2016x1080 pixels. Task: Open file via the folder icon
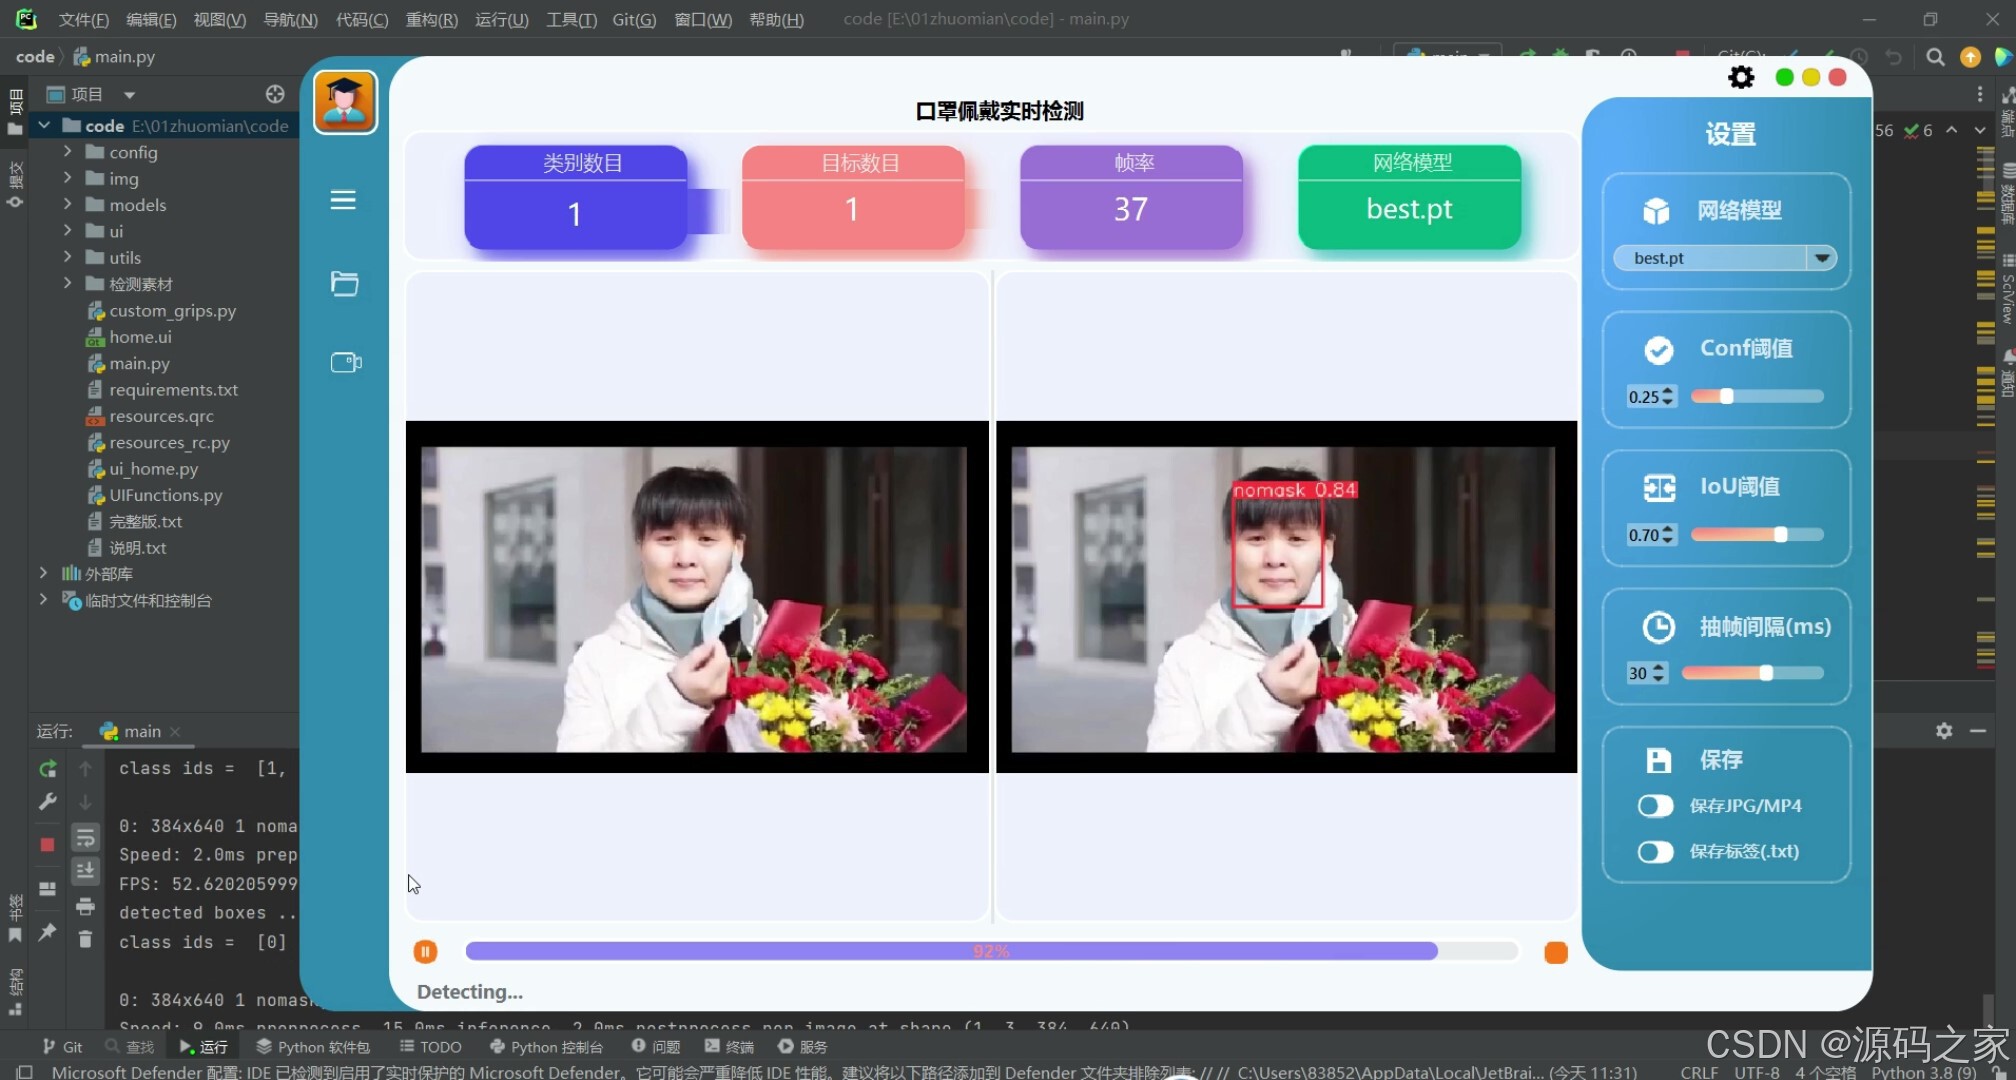(x=344, y=283)
